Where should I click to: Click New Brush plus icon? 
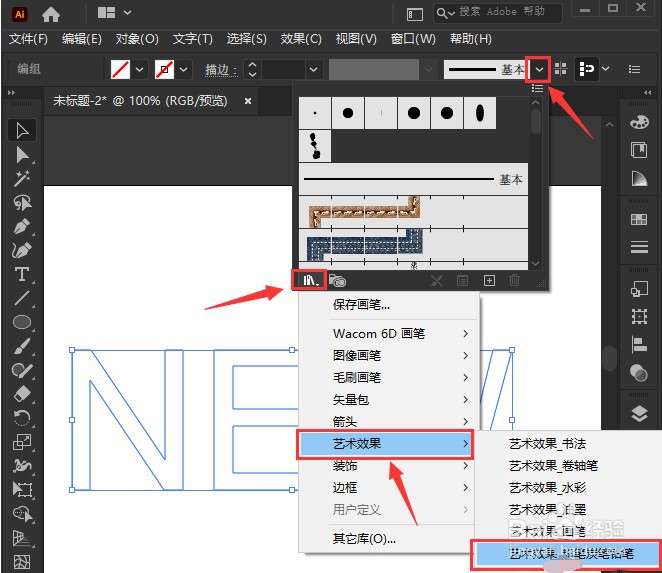(x=489, y=280)
